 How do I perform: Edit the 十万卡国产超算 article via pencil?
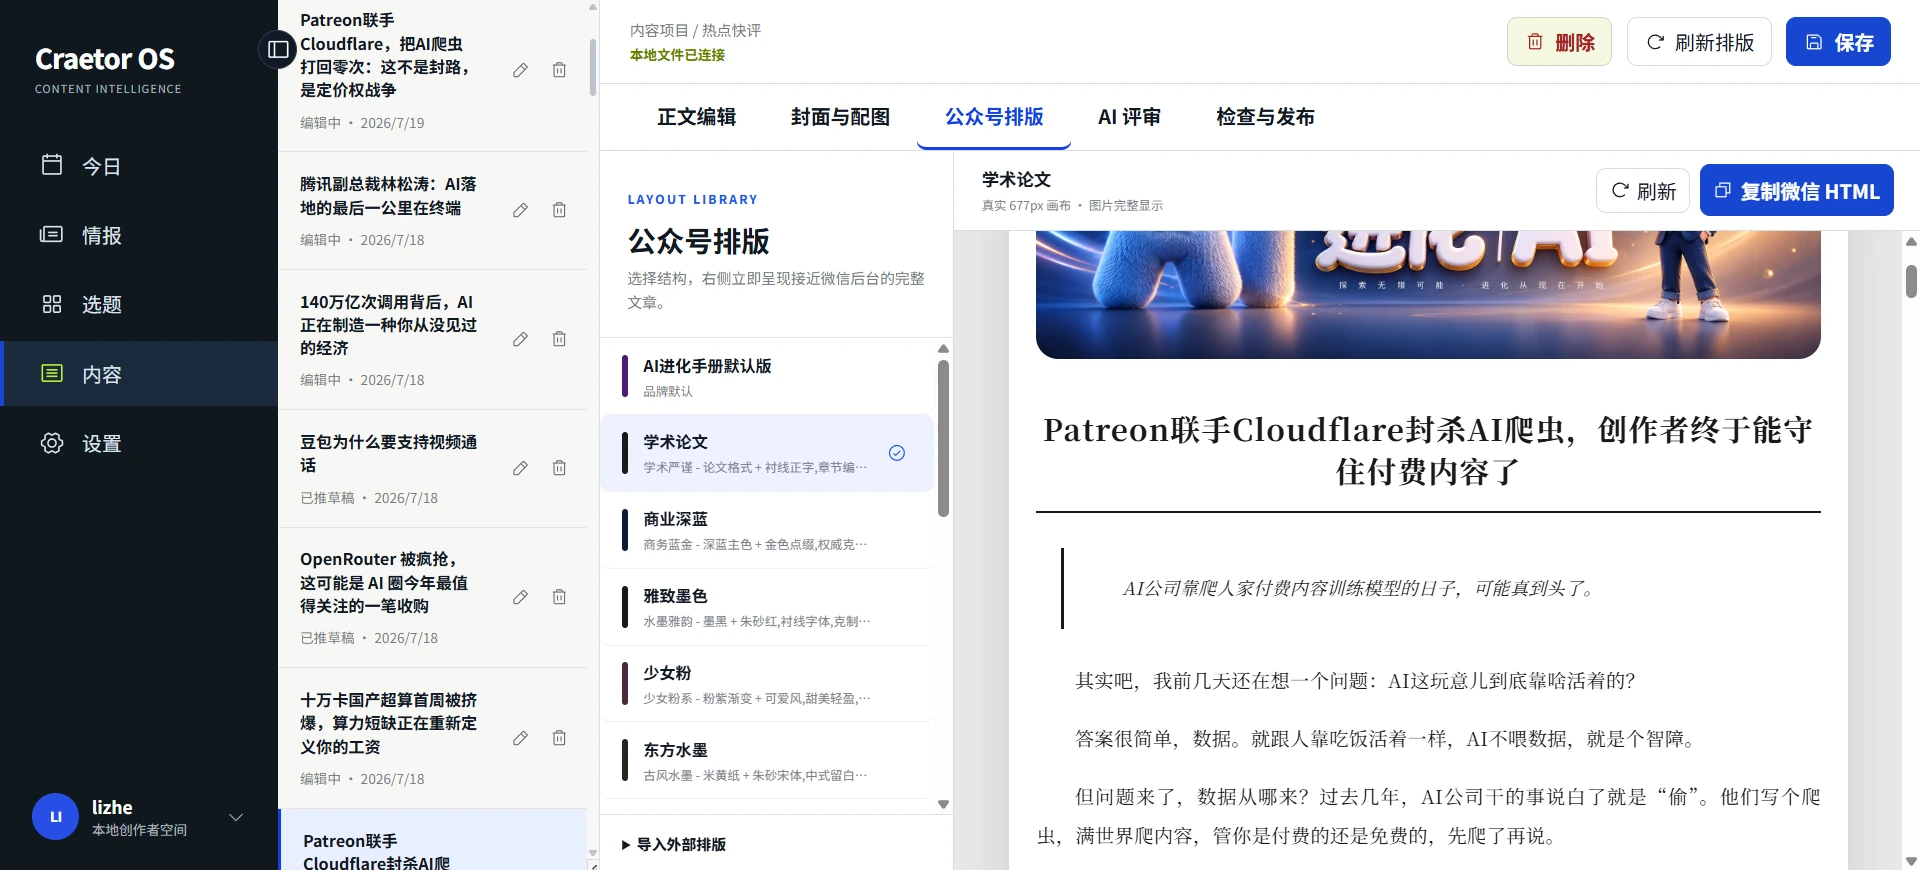point(520,738)
